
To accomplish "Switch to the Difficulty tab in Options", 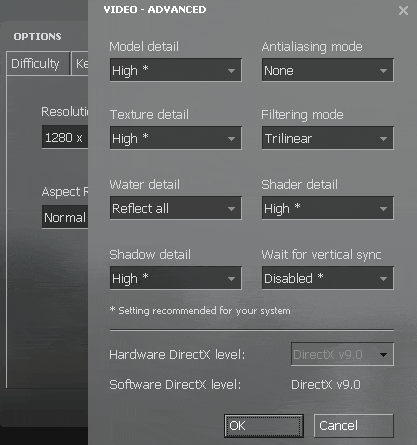I will [x=38, y=63].
